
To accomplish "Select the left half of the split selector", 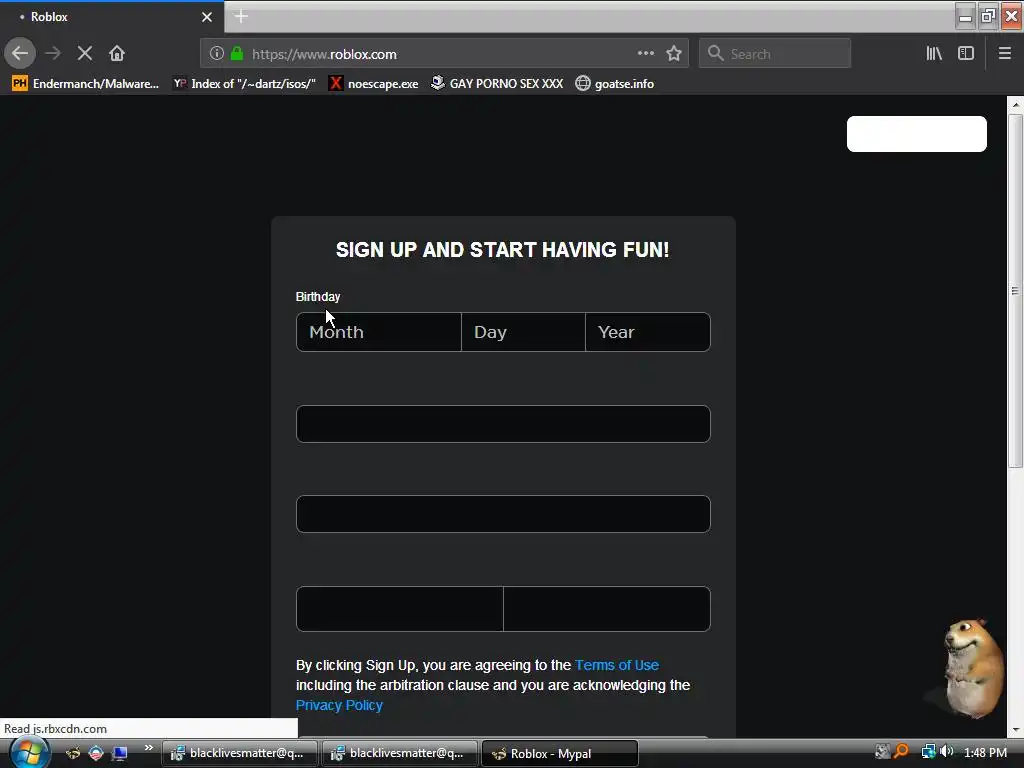I will coord(400,609).
